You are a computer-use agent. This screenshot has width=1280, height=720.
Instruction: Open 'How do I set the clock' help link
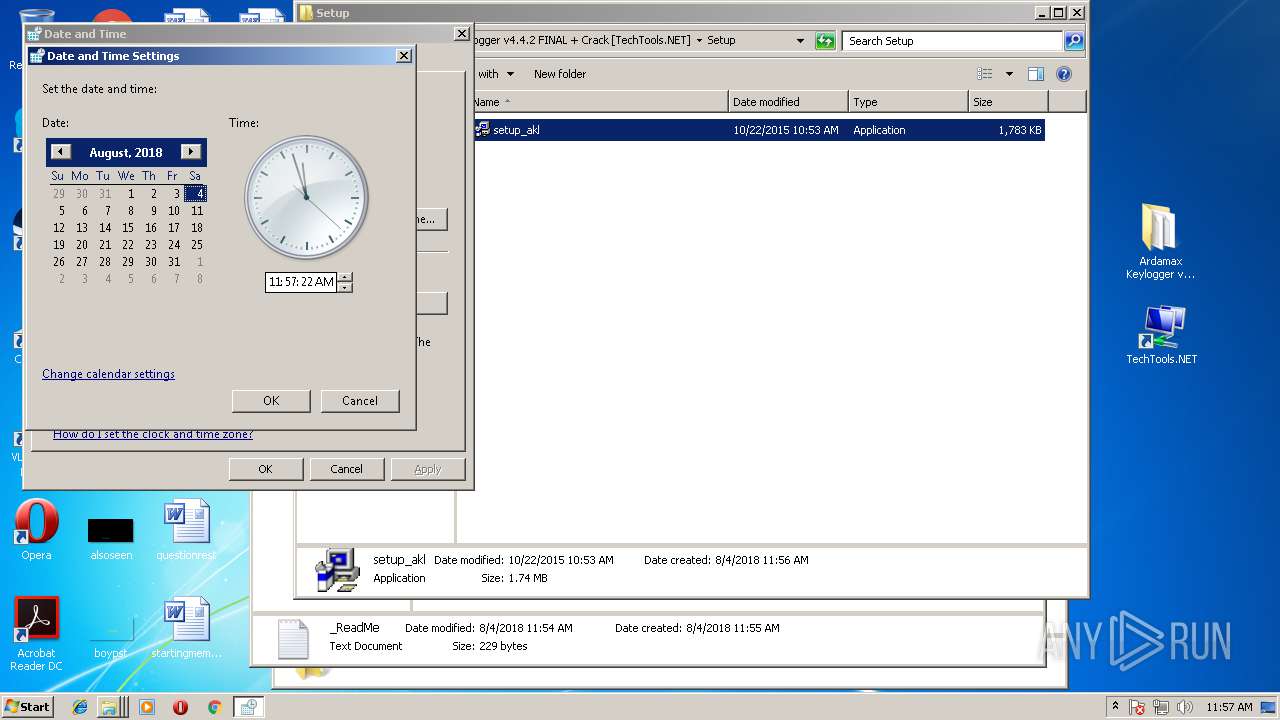coord(153,434)
